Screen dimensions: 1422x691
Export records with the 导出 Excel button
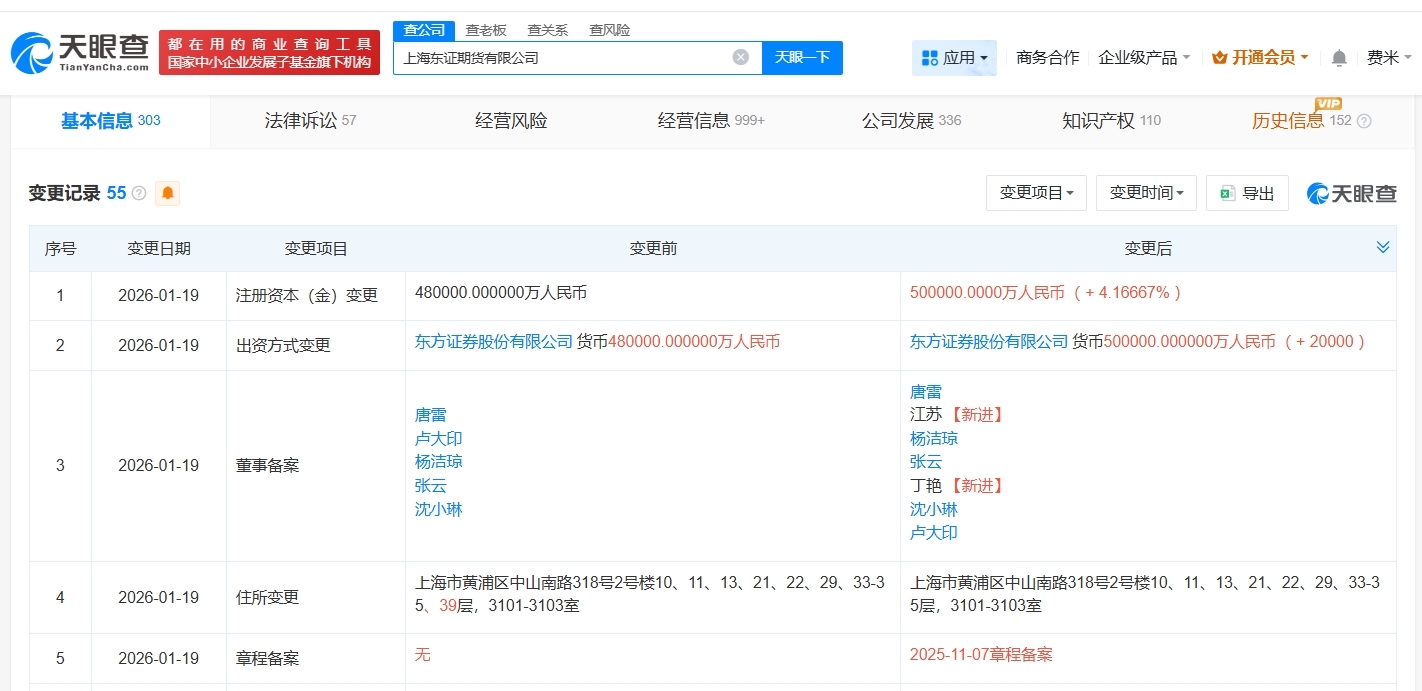point(1247,193)
